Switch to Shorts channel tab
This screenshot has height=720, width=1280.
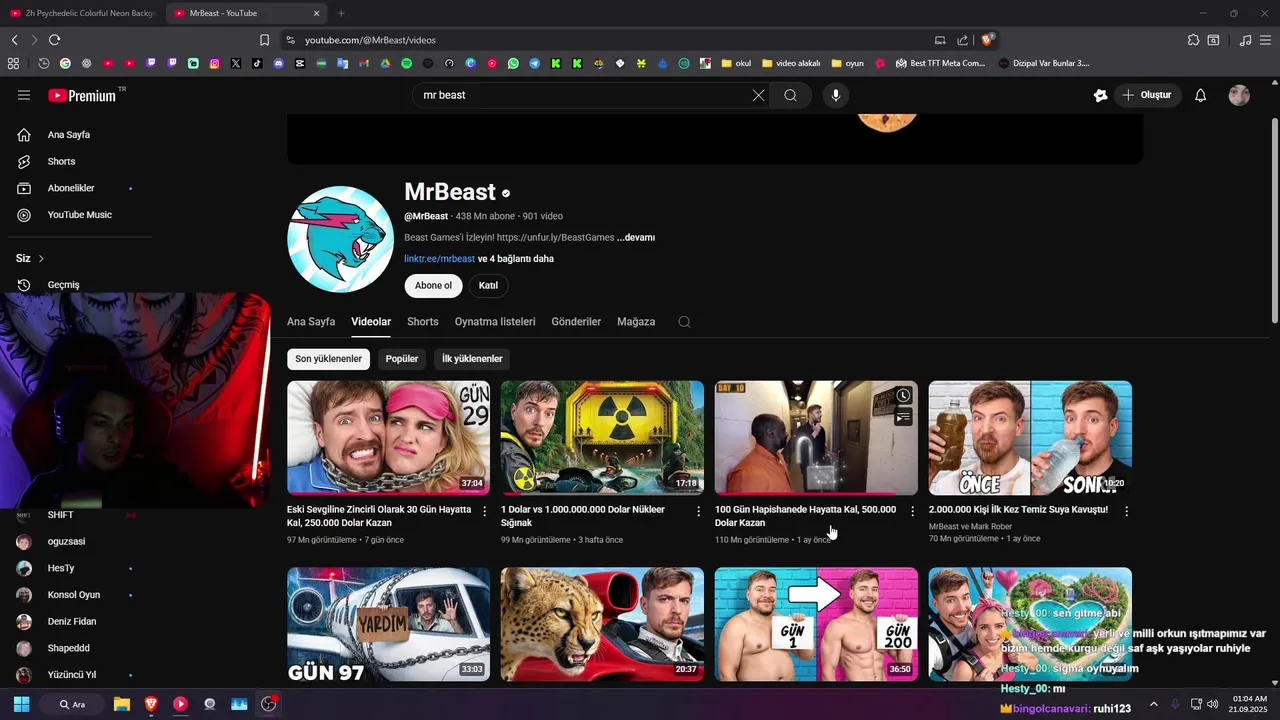423,322
